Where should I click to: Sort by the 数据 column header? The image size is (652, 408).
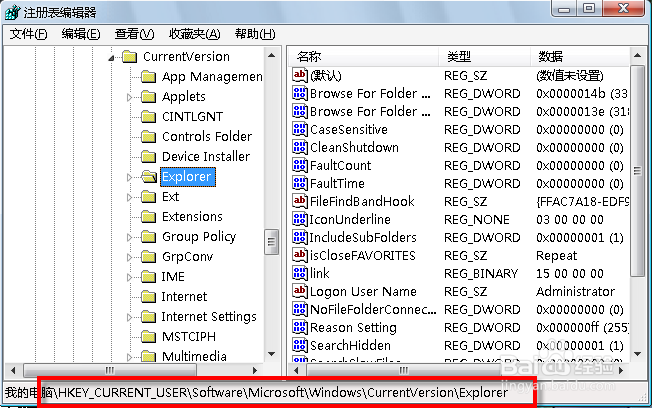pos(580,57)
